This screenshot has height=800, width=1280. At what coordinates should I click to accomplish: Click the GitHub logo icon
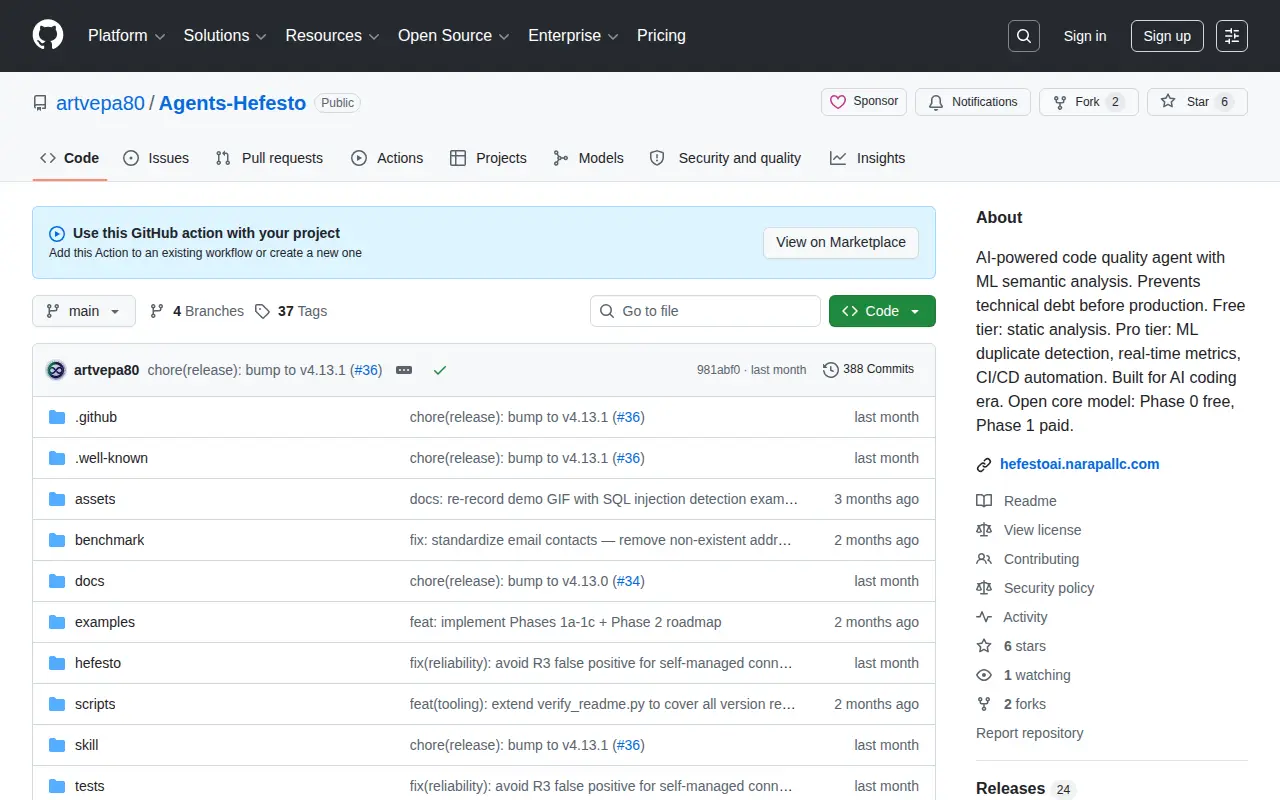pyautogui.click(x=48, y=36)
